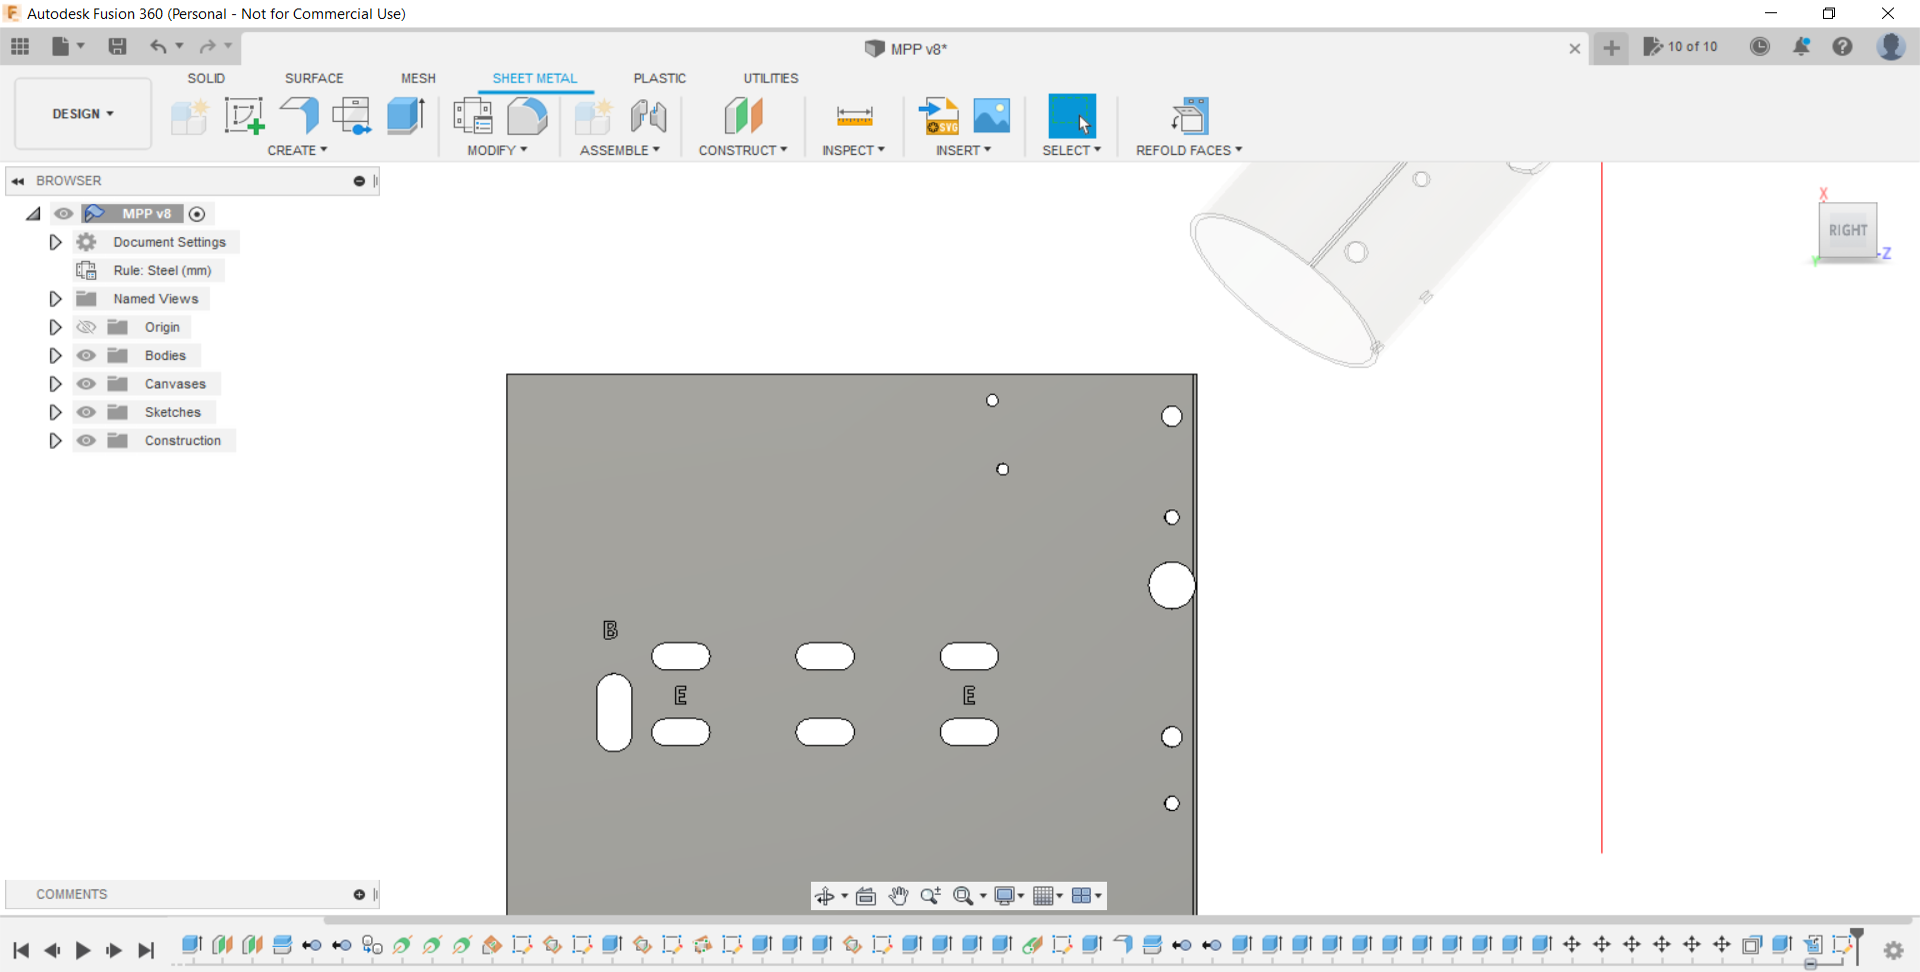This screenshot has width=1920, height=972.
Task: Click the Insert SVG icon
Action: coord(939,116)
